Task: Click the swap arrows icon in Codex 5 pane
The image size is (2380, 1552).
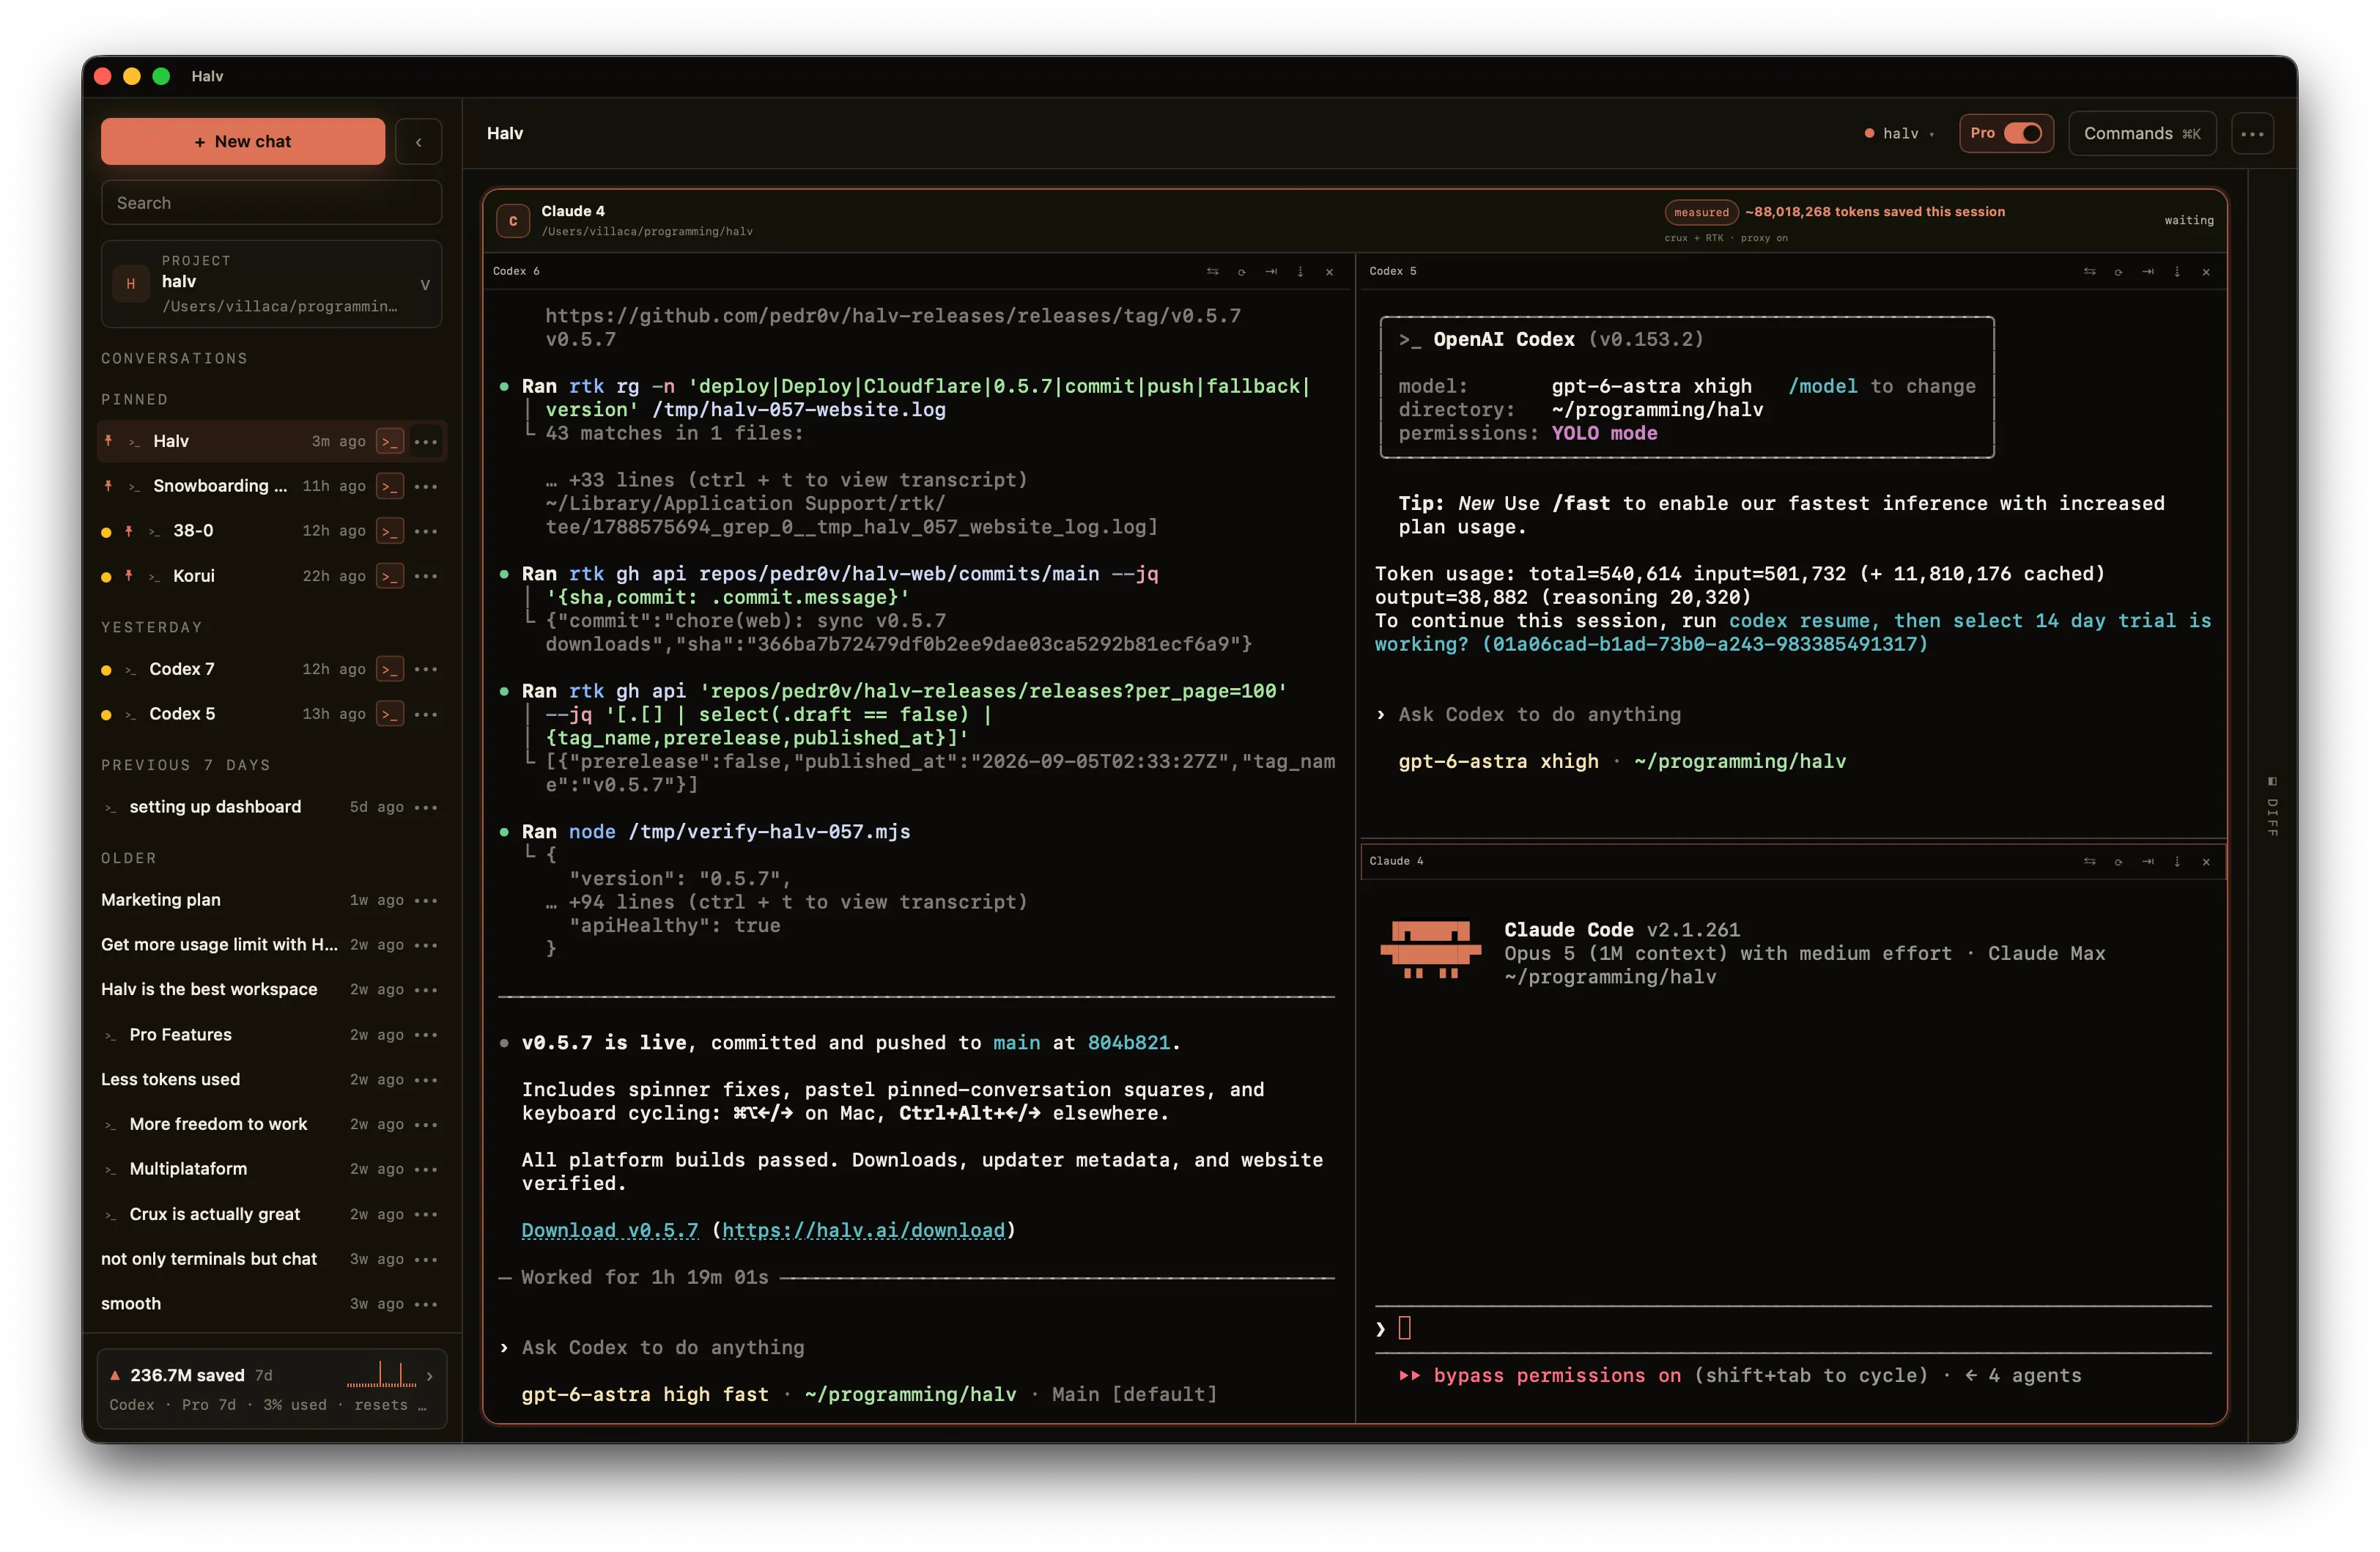Action: [x=2089, y=271]
